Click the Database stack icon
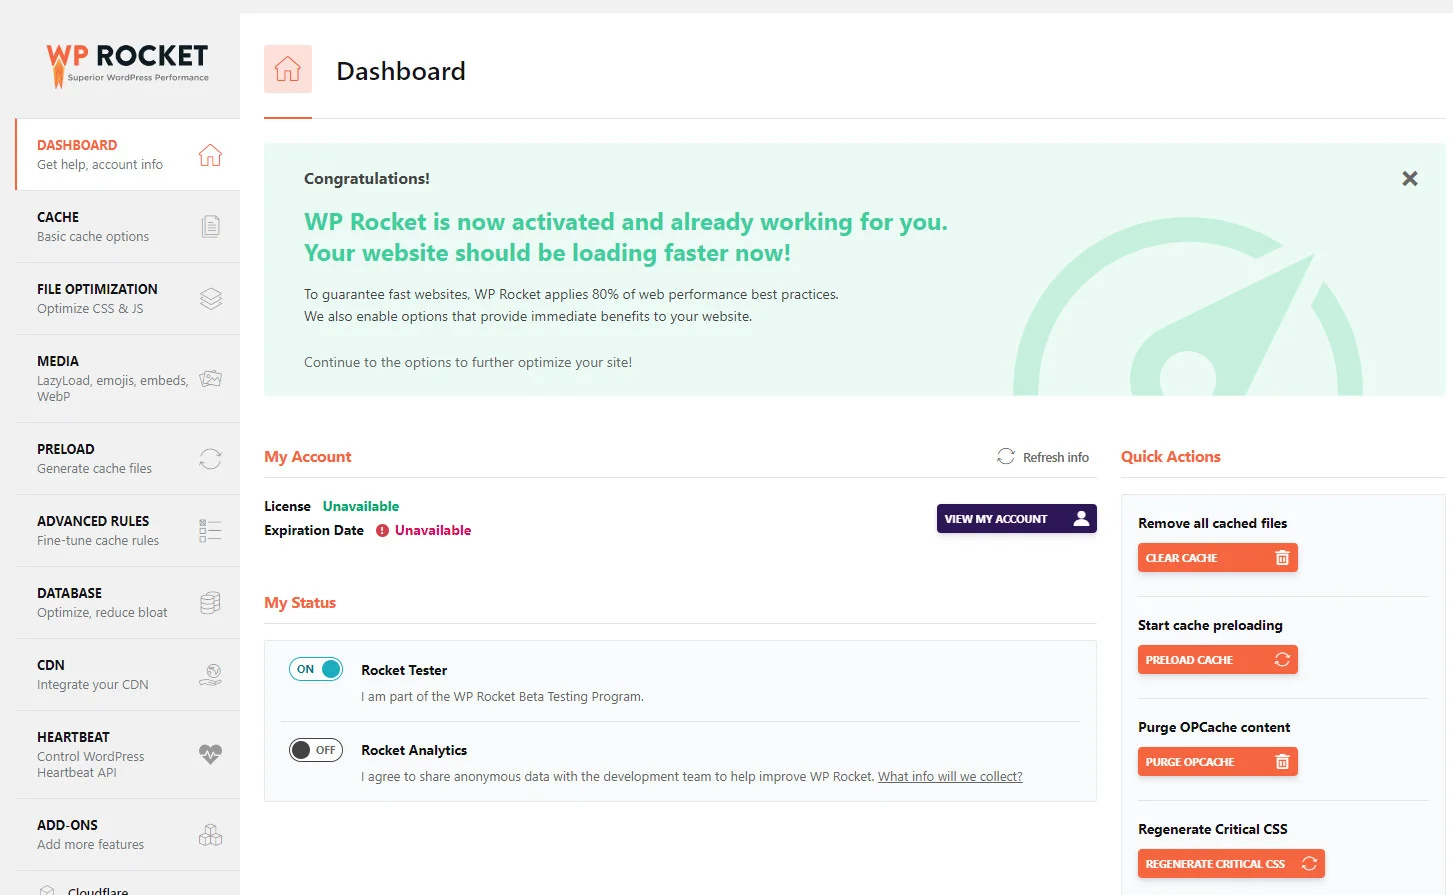 (x=210, y=603)
